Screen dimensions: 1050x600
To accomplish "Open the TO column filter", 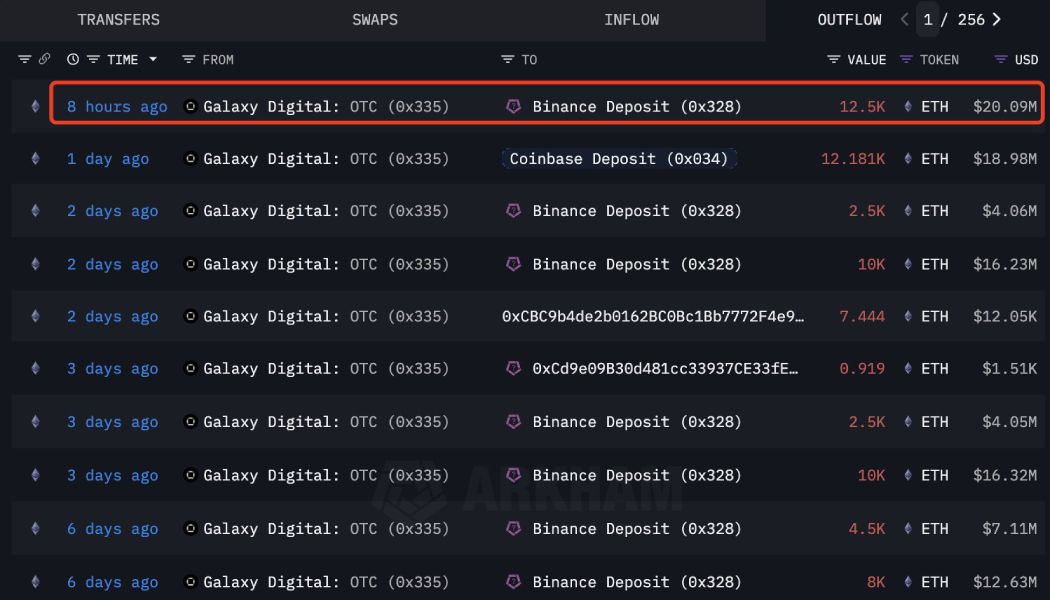I will [508, 60].
